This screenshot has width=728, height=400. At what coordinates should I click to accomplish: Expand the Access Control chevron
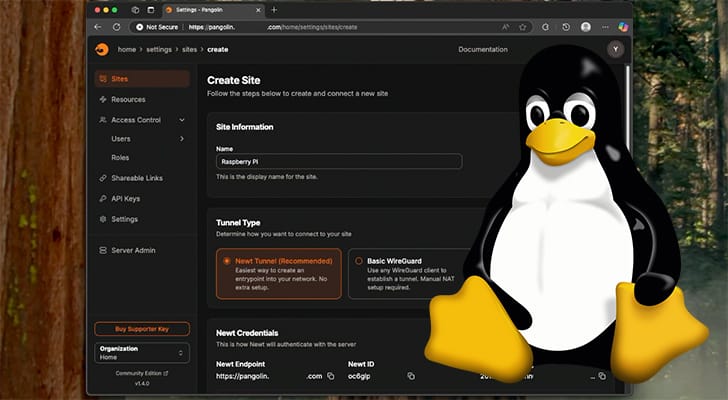pyautogui.click(x=182, y=120)
